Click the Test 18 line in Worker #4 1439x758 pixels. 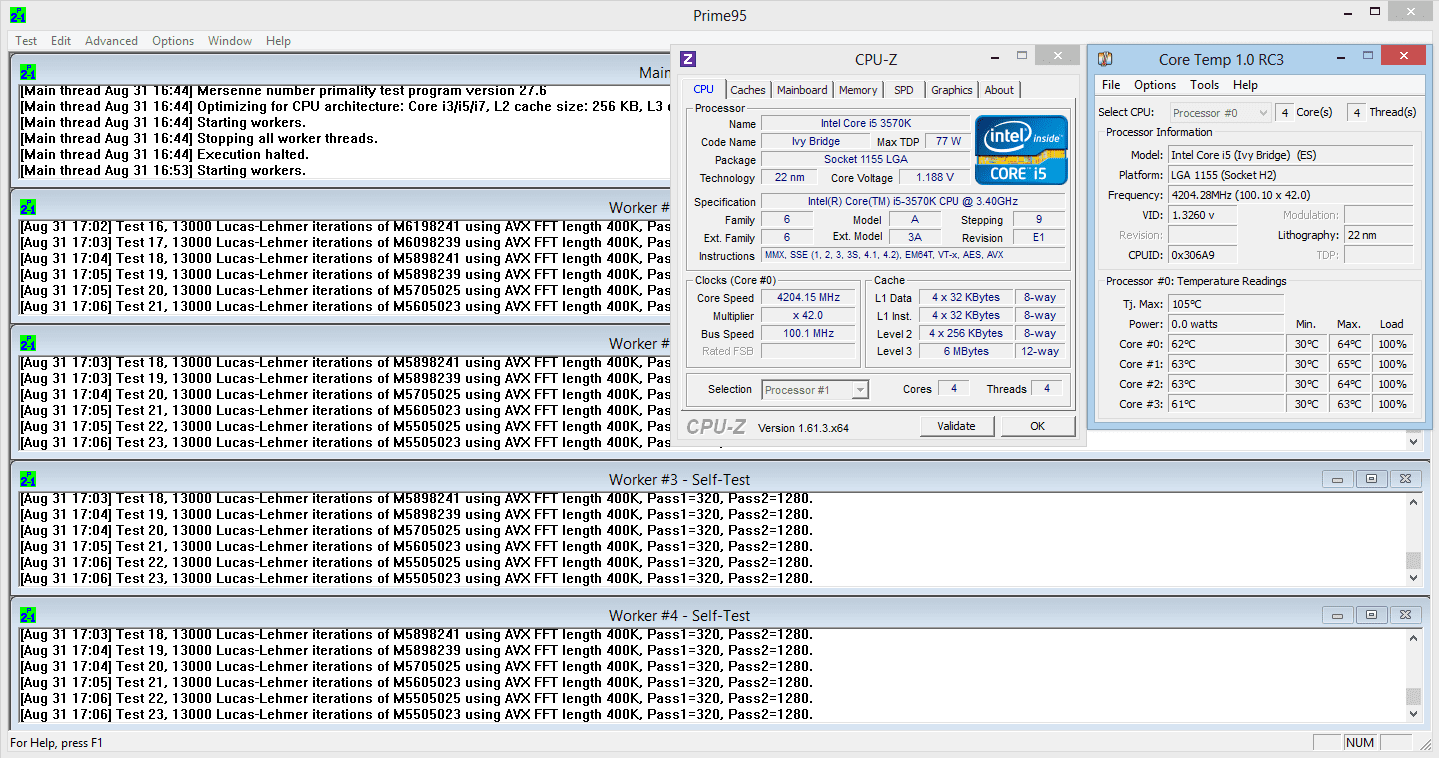click(x=416, y=634)
